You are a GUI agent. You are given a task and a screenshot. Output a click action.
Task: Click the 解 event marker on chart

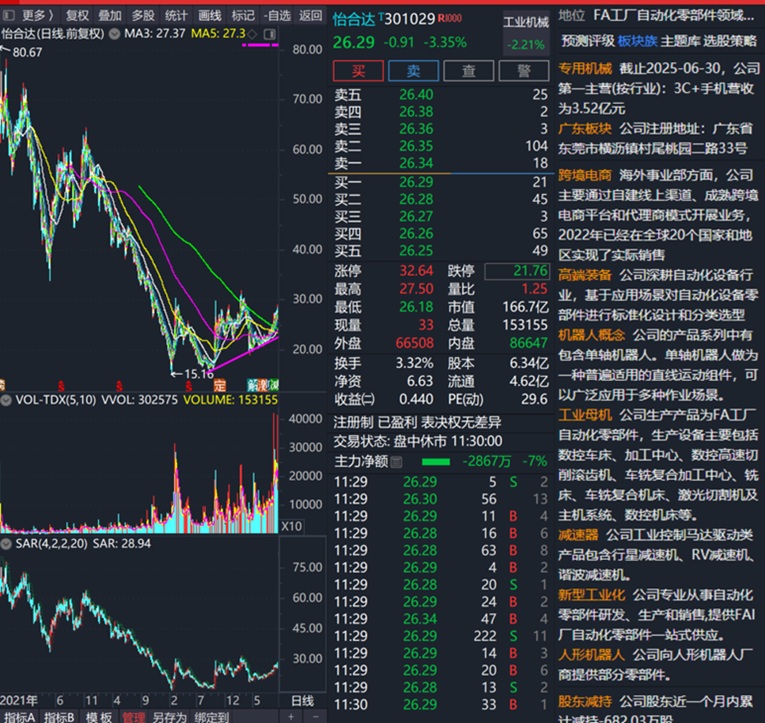(253, 385)
